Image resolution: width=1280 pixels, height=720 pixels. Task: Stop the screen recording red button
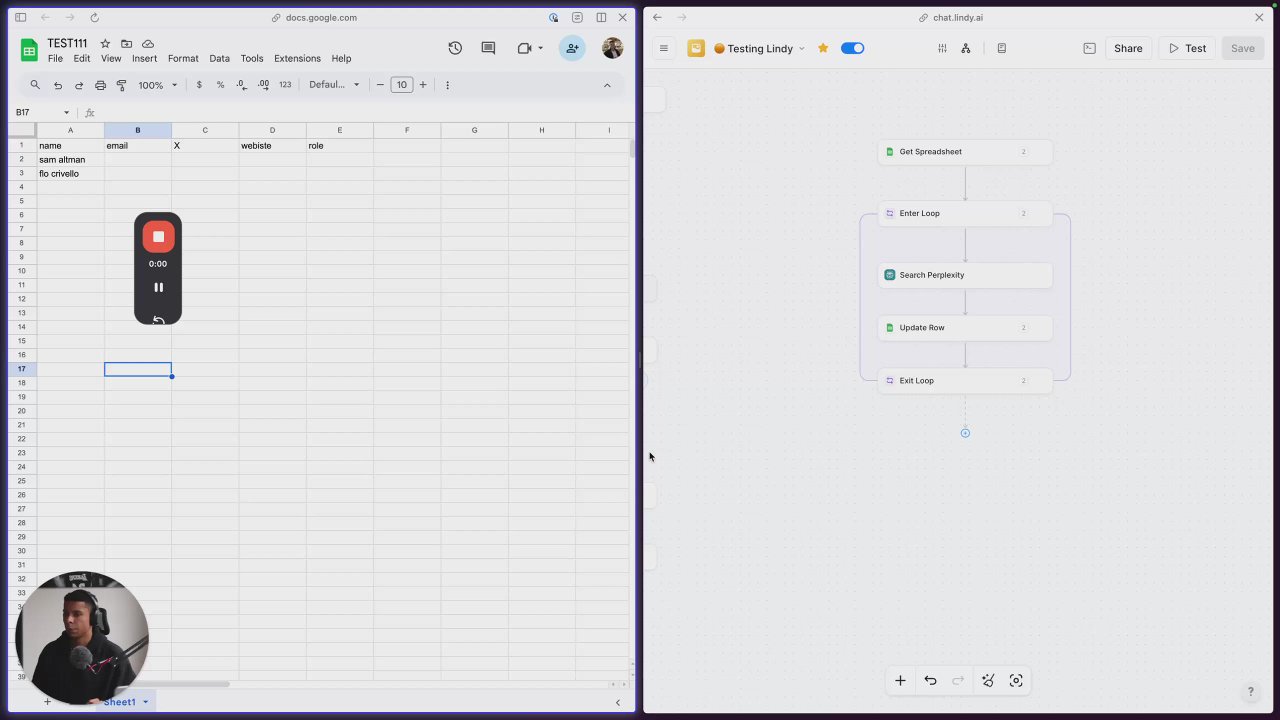point(158,237)
